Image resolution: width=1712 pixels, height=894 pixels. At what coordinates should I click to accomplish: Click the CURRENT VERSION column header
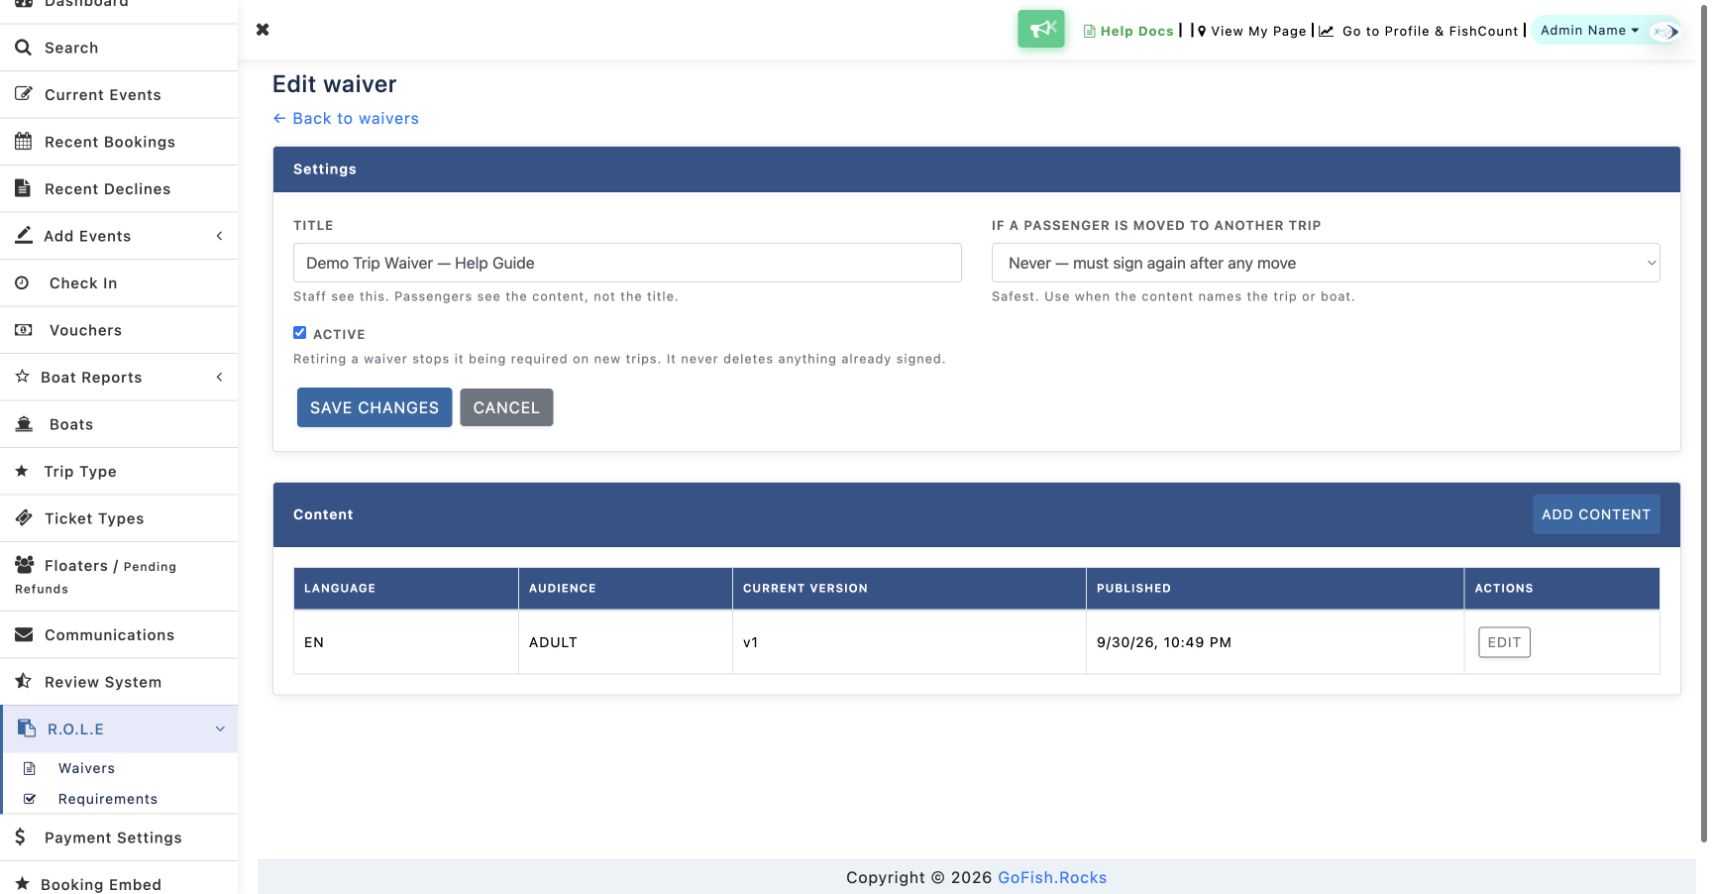tap(909, 588)
